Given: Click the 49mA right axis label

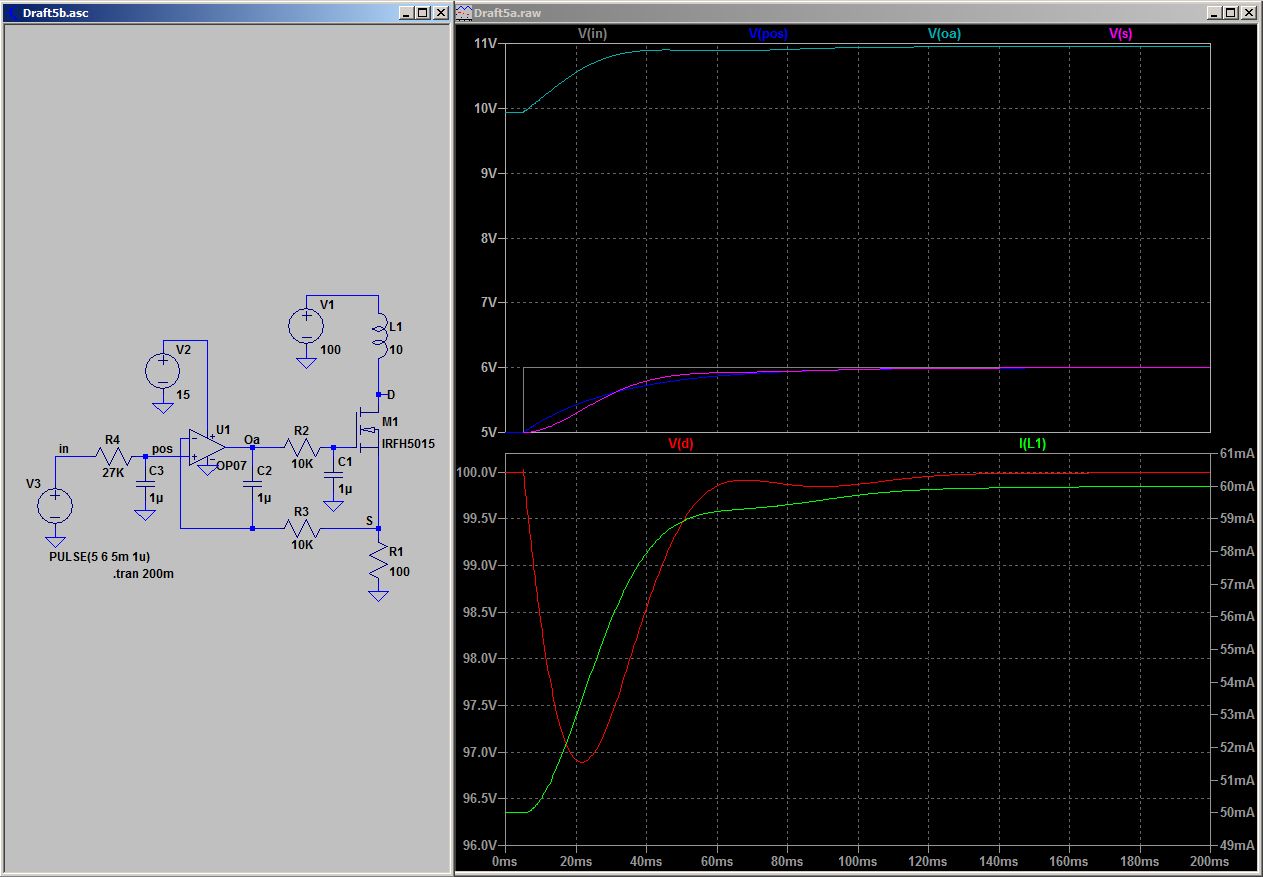Looking at the screenshot, I should (1236, 845).
